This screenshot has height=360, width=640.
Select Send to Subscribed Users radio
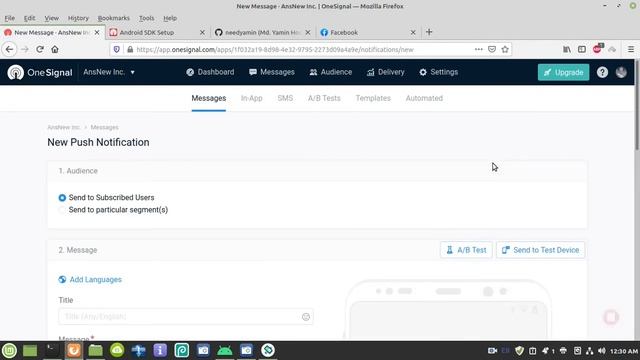tap(62, 198)
